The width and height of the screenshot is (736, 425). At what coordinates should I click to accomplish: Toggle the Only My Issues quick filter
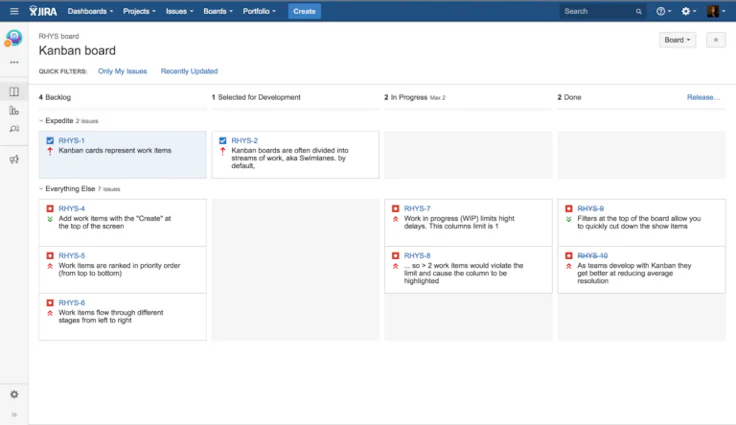point(122,72)
